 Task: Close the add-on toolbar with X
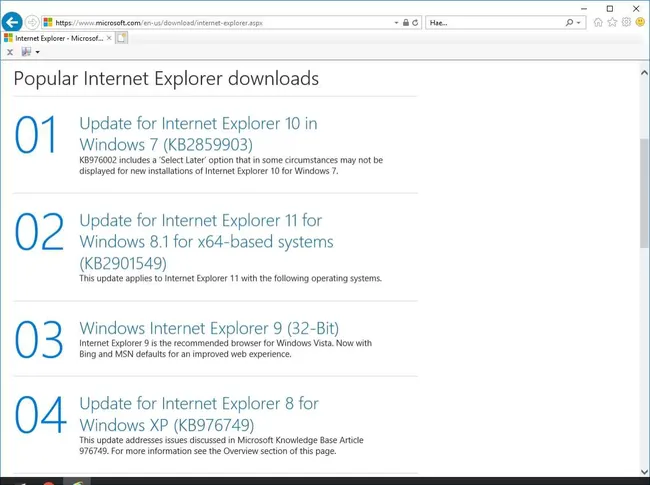coord(10,52)
